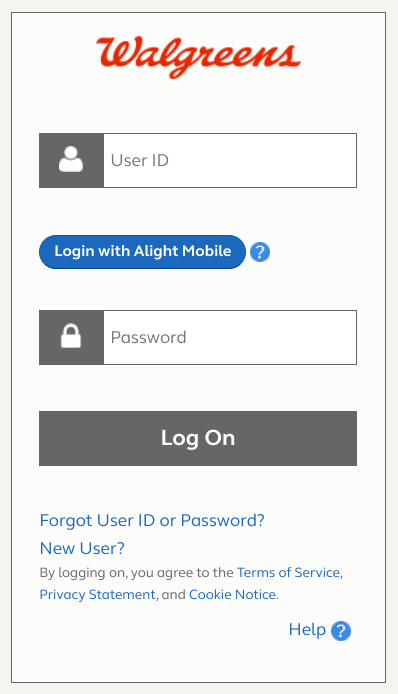Click Login with Alight Mobile button
Viewport: 398px width, 694px height.
(x=142, y=252)
